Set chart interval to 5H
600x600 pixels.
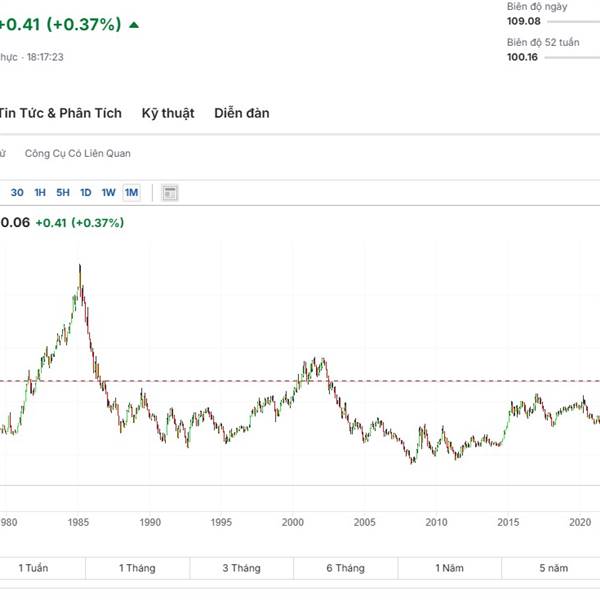point(63,192)
